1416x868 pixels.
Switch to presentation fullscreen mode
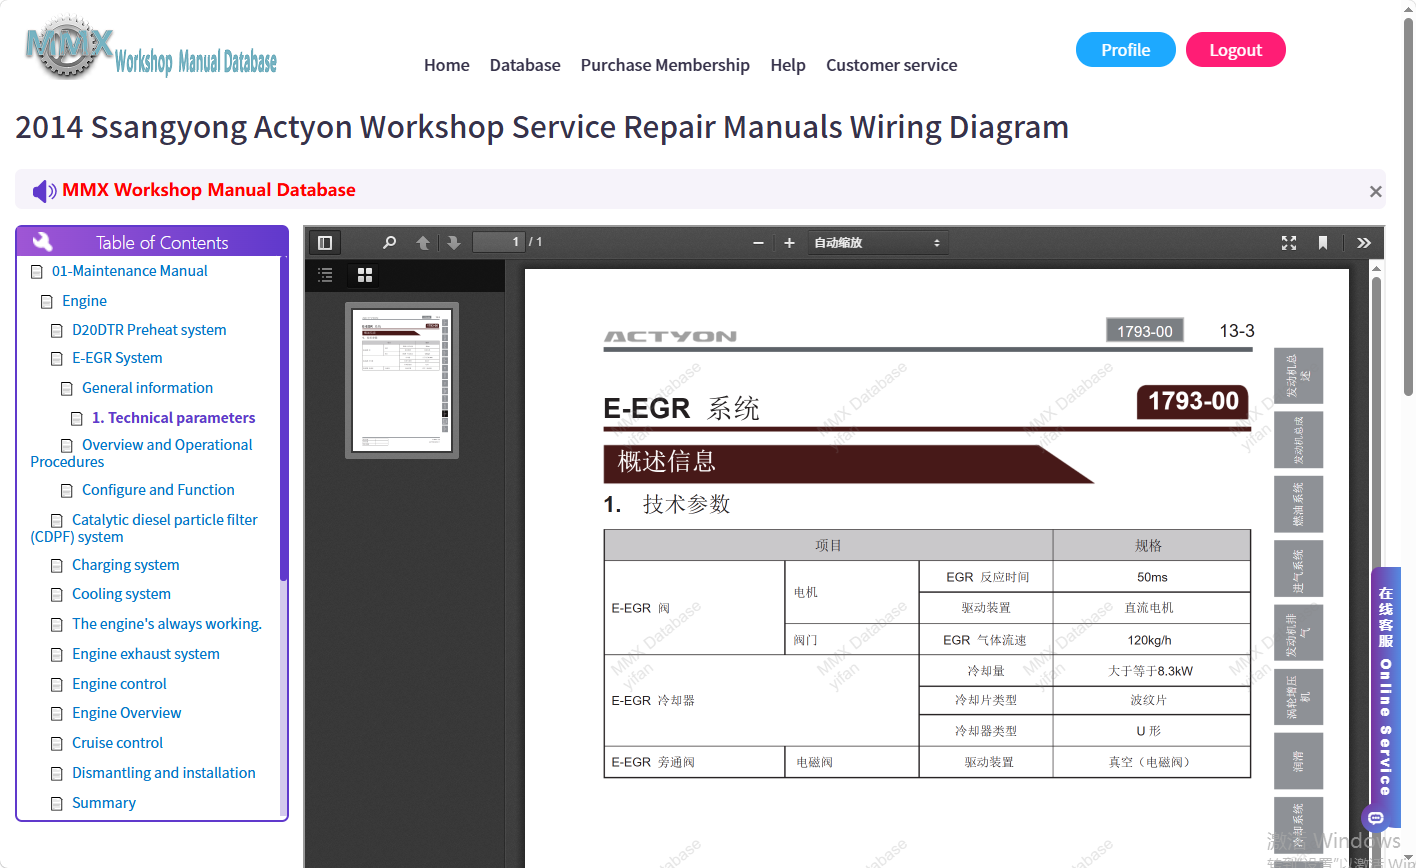pyautogui.click(x=1289, y=243)
